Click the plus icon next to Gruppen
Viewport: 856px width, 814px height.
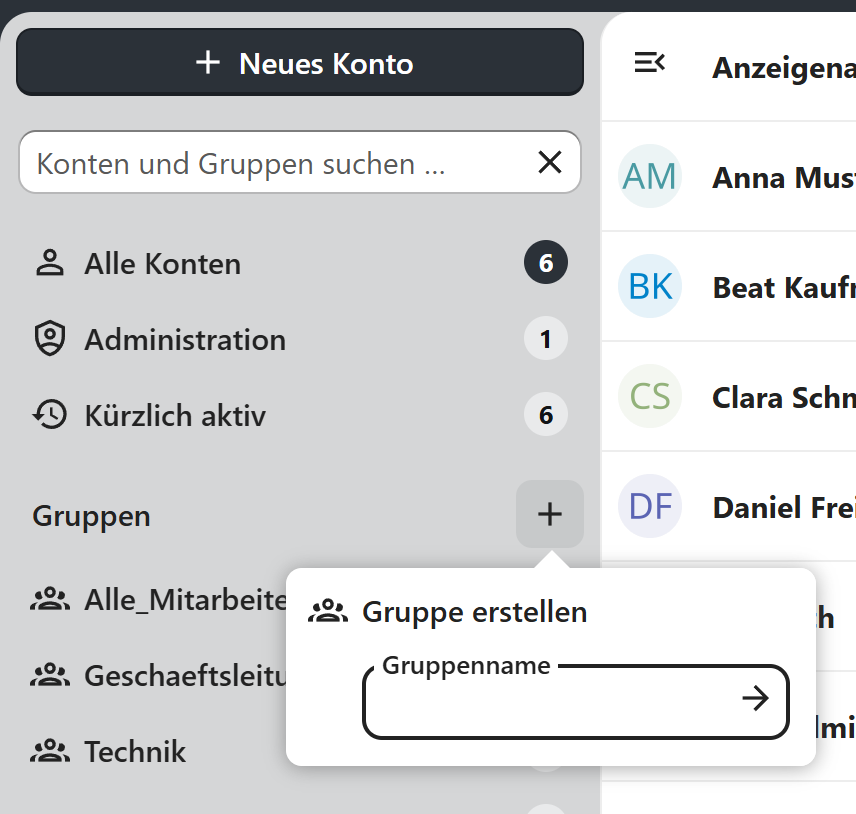(550, 514)
